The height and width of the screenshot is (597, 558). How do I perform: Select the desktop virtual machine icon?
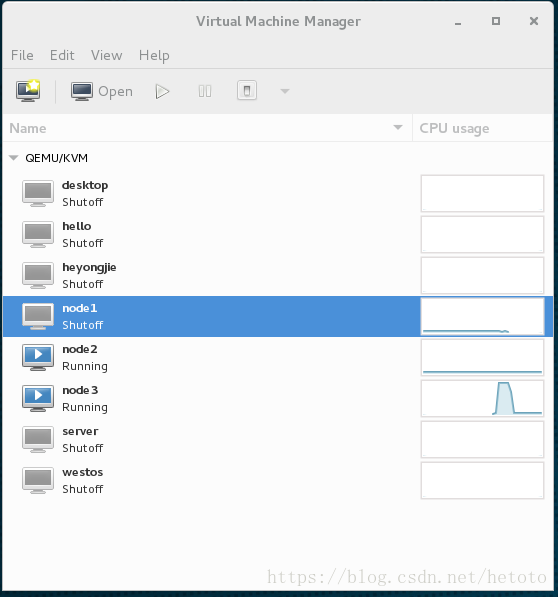(x=38, y=193)
